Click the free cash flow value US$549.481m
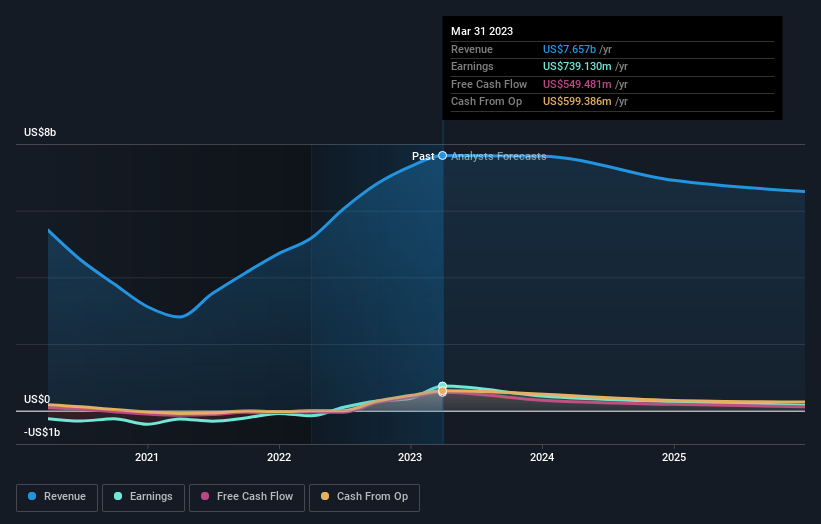 577,84
